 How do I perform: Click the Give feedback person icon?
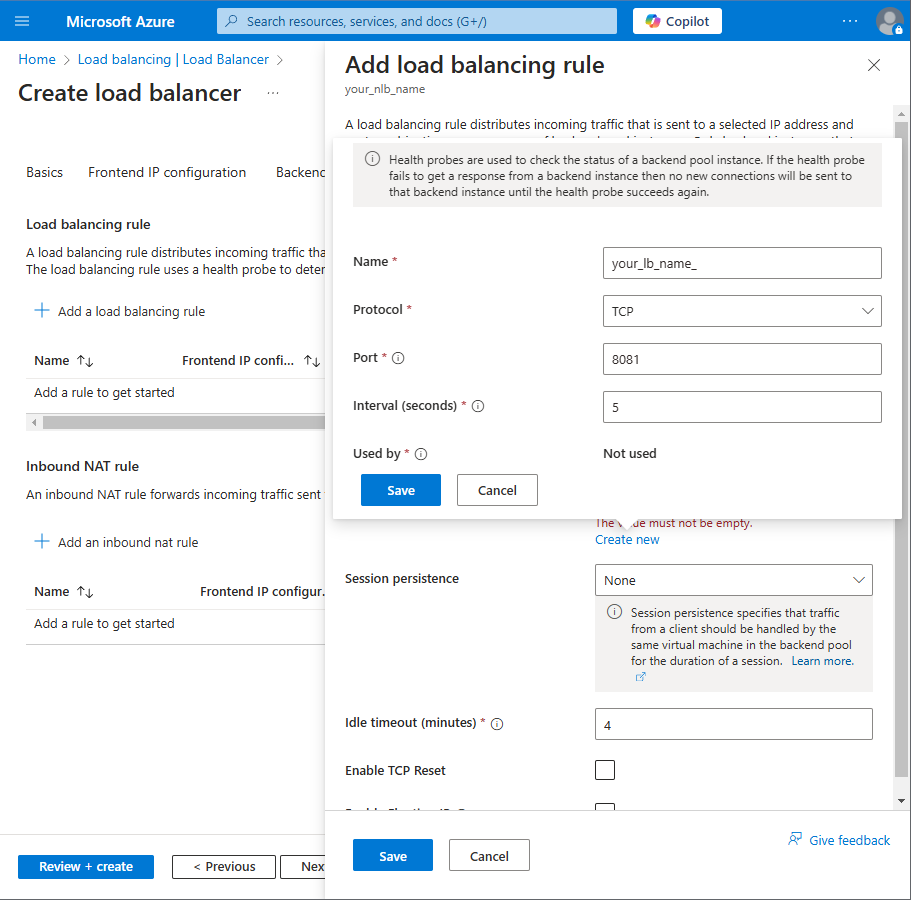click(x=795, y=839)
